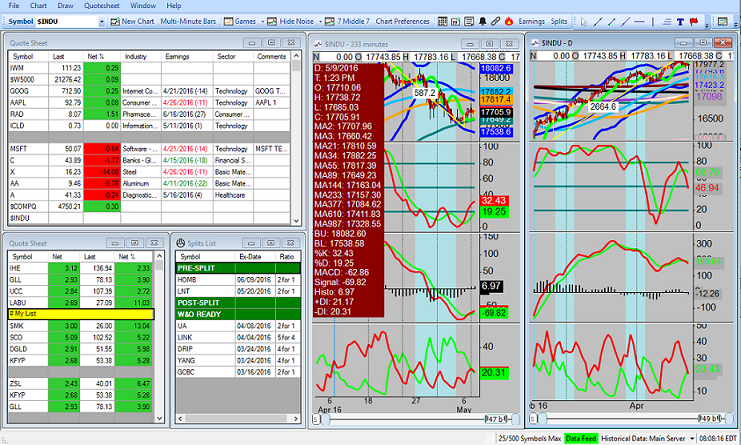Select the pointer arrow tool
The image size is (741, 445).
coord(584,22)
